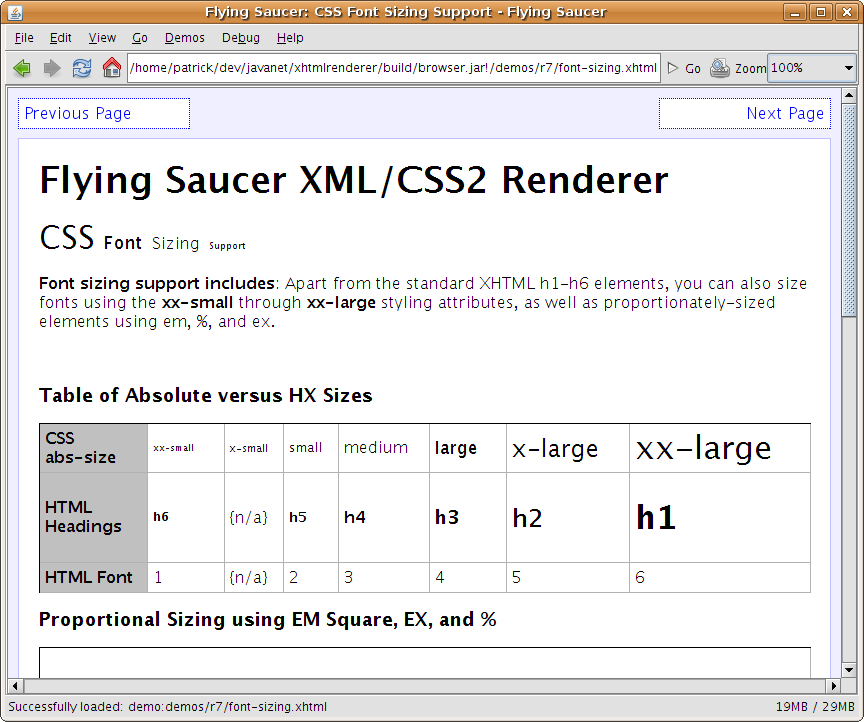The height and width of the screenshot is (722, 864).
Task: Click the HTML Font cell with value 4
Action: (468, 578)
